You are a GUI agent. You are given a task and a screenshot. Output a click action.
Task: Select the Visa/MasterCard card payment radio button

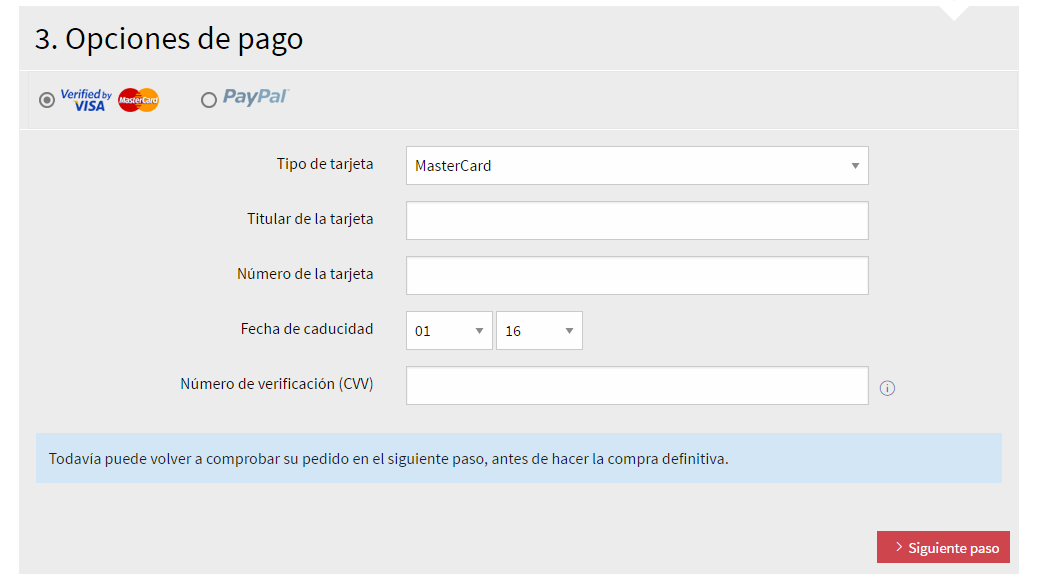point(47,100)
